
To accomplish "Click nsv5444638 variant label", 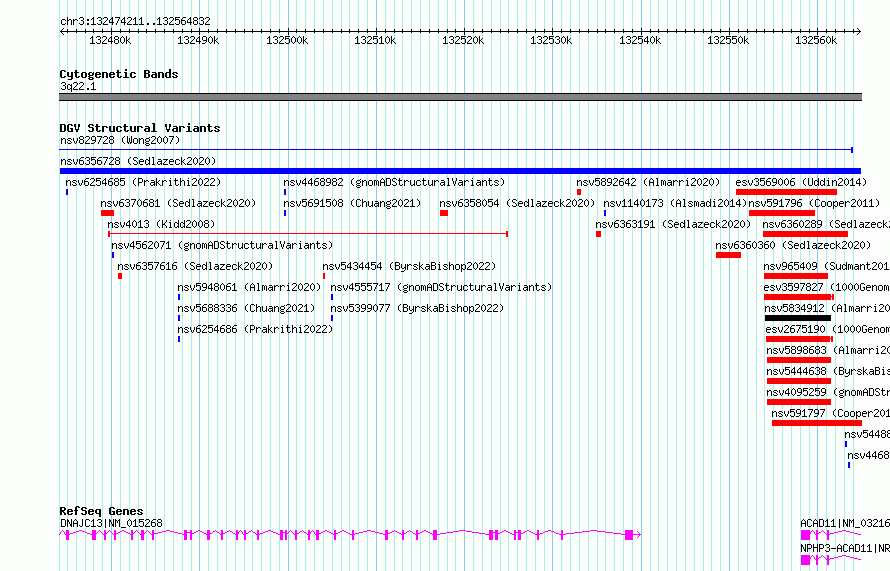I will [x=828, y=371].
